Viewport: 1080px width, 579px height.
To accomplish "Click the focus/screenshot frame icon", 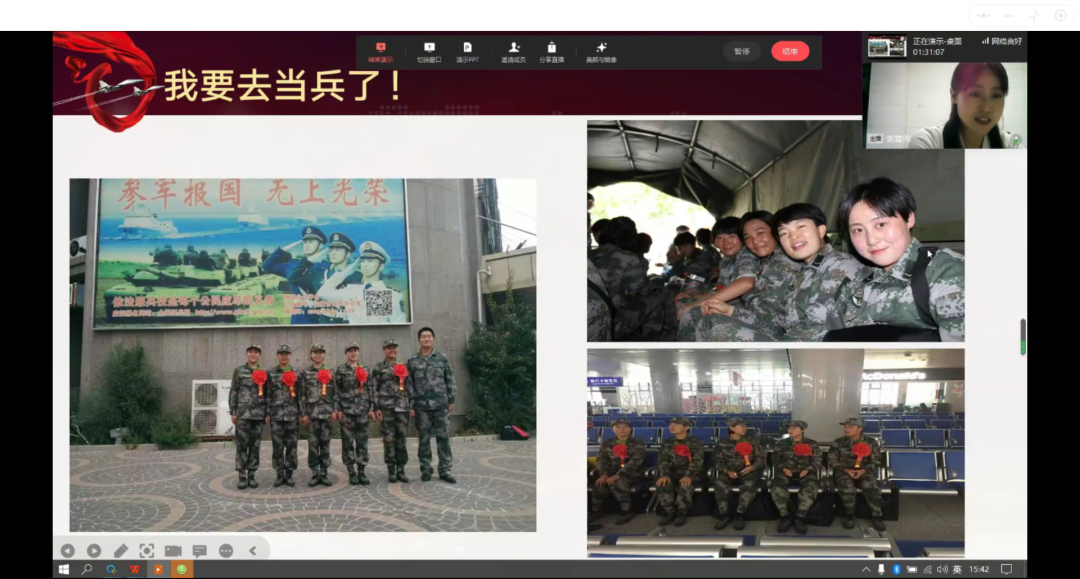I will pos(147,550).
